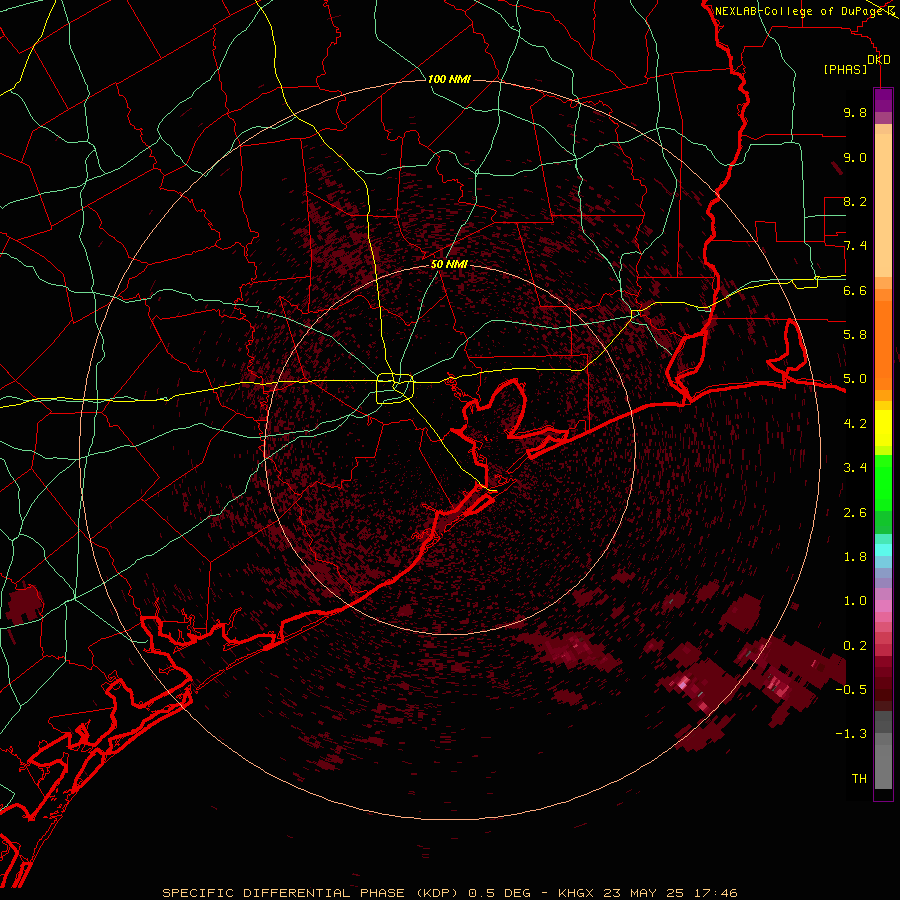900x900 pixels.
Task: Click the 2.6 scale value
Action: point(855,513)
